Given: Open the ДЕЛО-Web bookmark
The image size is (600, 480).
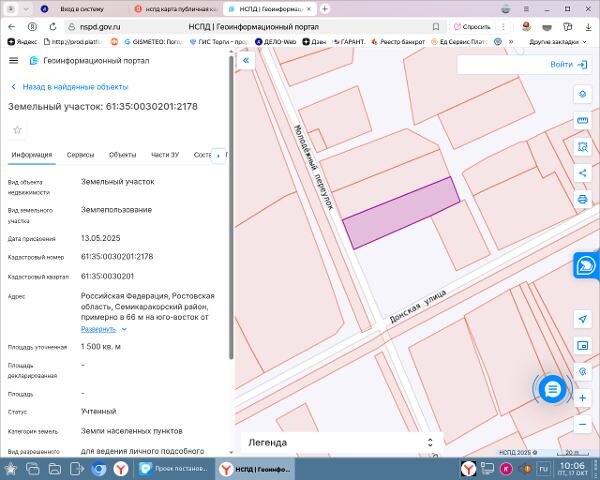Looking at the screenshot, I should pos(276,42).
